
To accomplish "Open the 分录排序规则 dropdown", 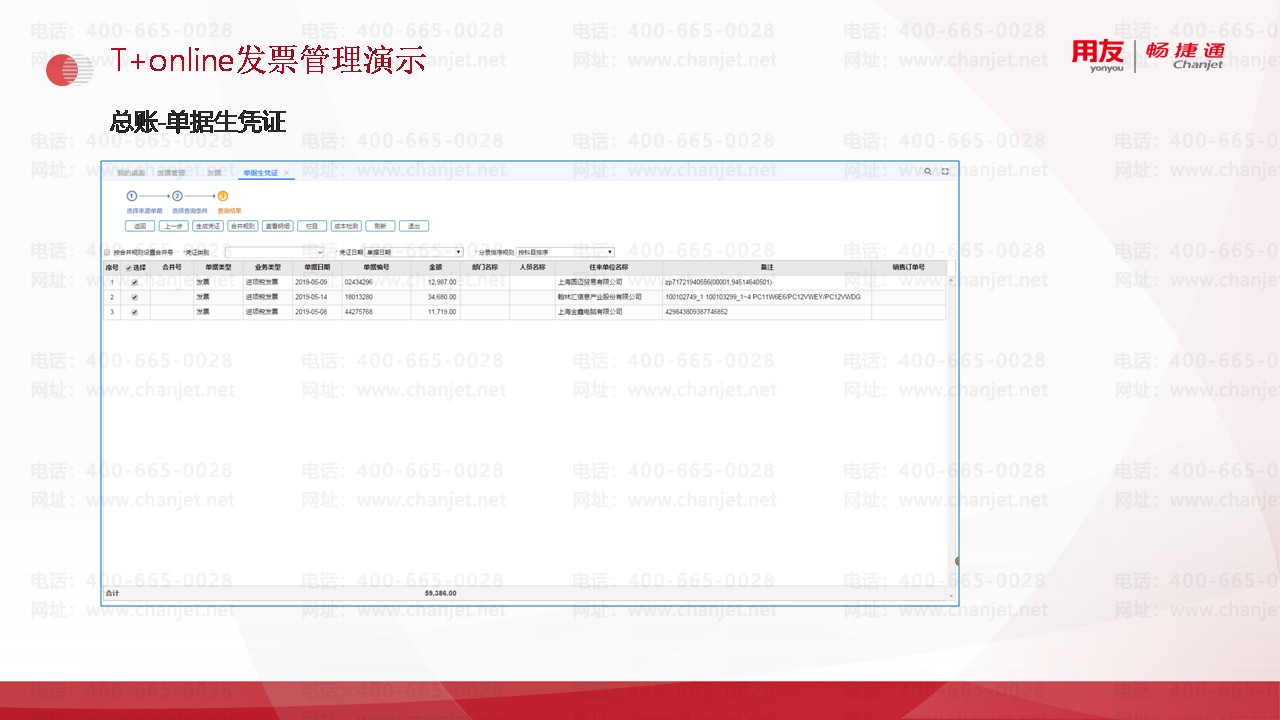I will coord(565,252).
